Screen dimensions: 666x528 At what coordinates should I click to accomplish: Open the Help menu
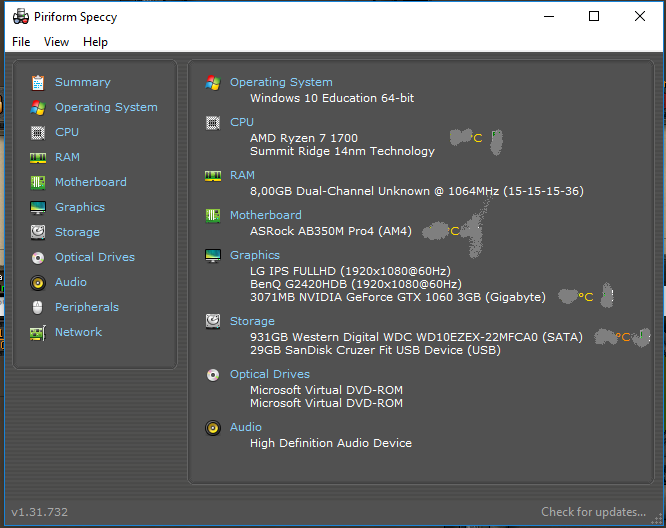pyautogui.click(x=95, y=42)
